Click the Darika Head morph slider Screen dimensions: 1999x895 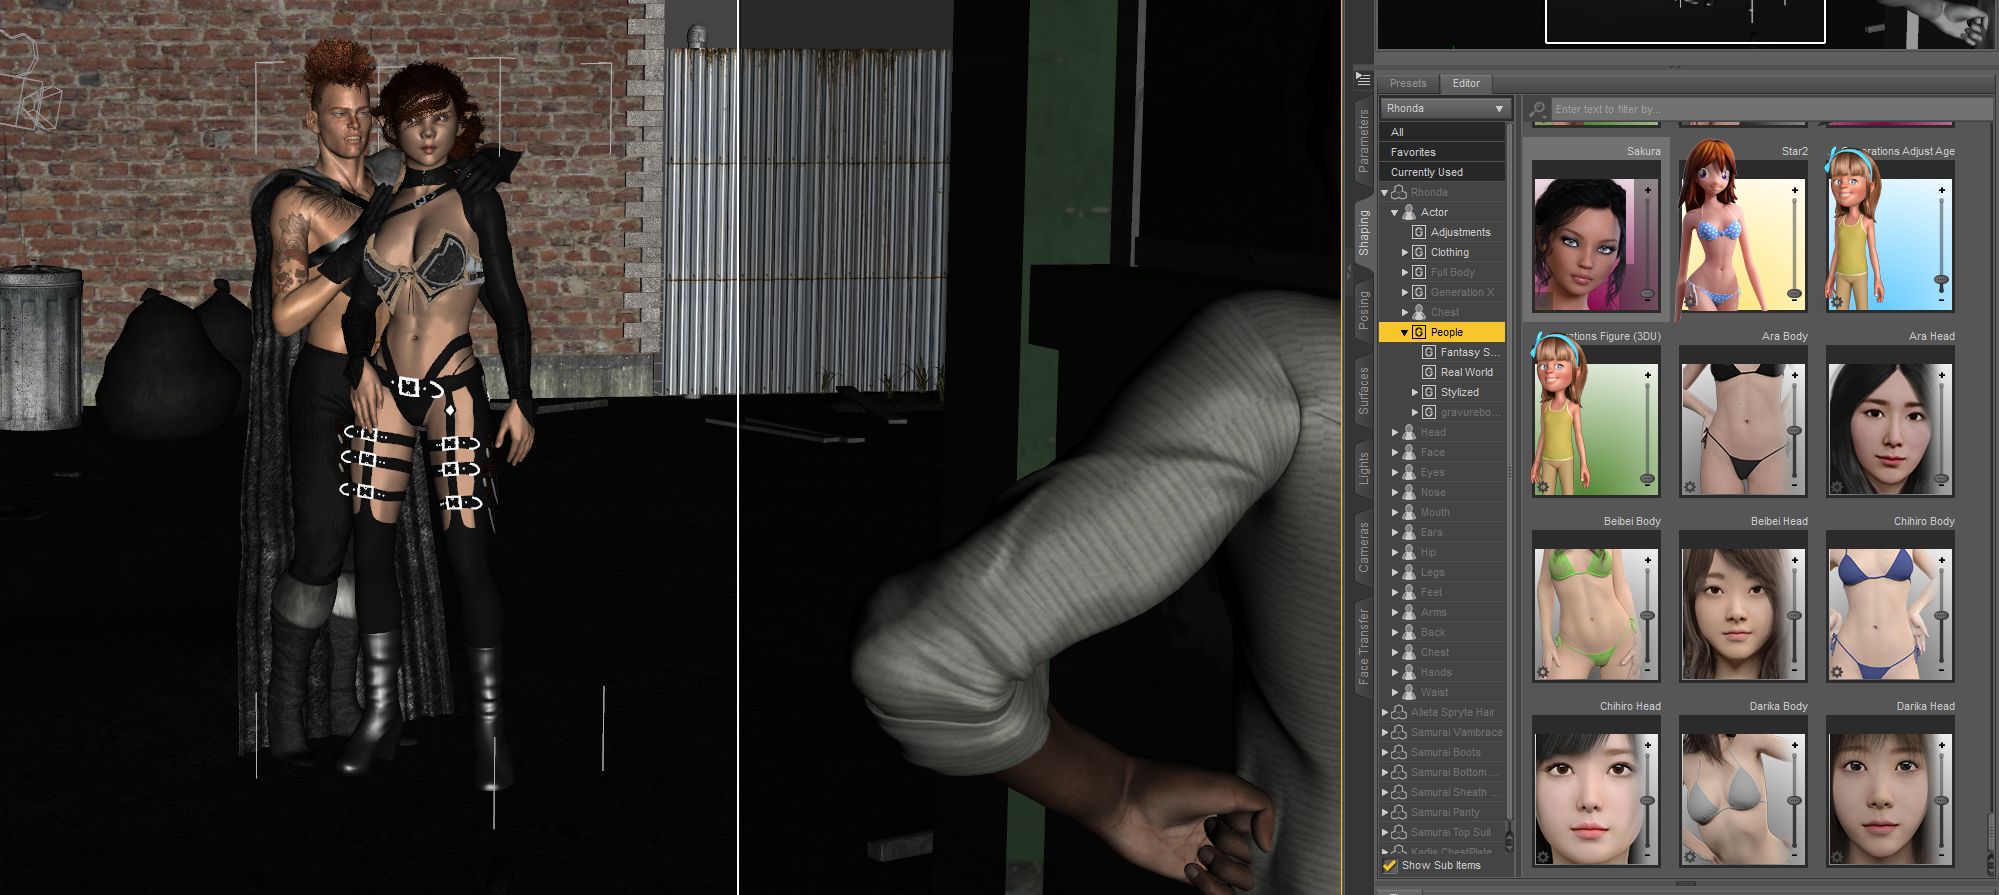tap(1942, 801)
